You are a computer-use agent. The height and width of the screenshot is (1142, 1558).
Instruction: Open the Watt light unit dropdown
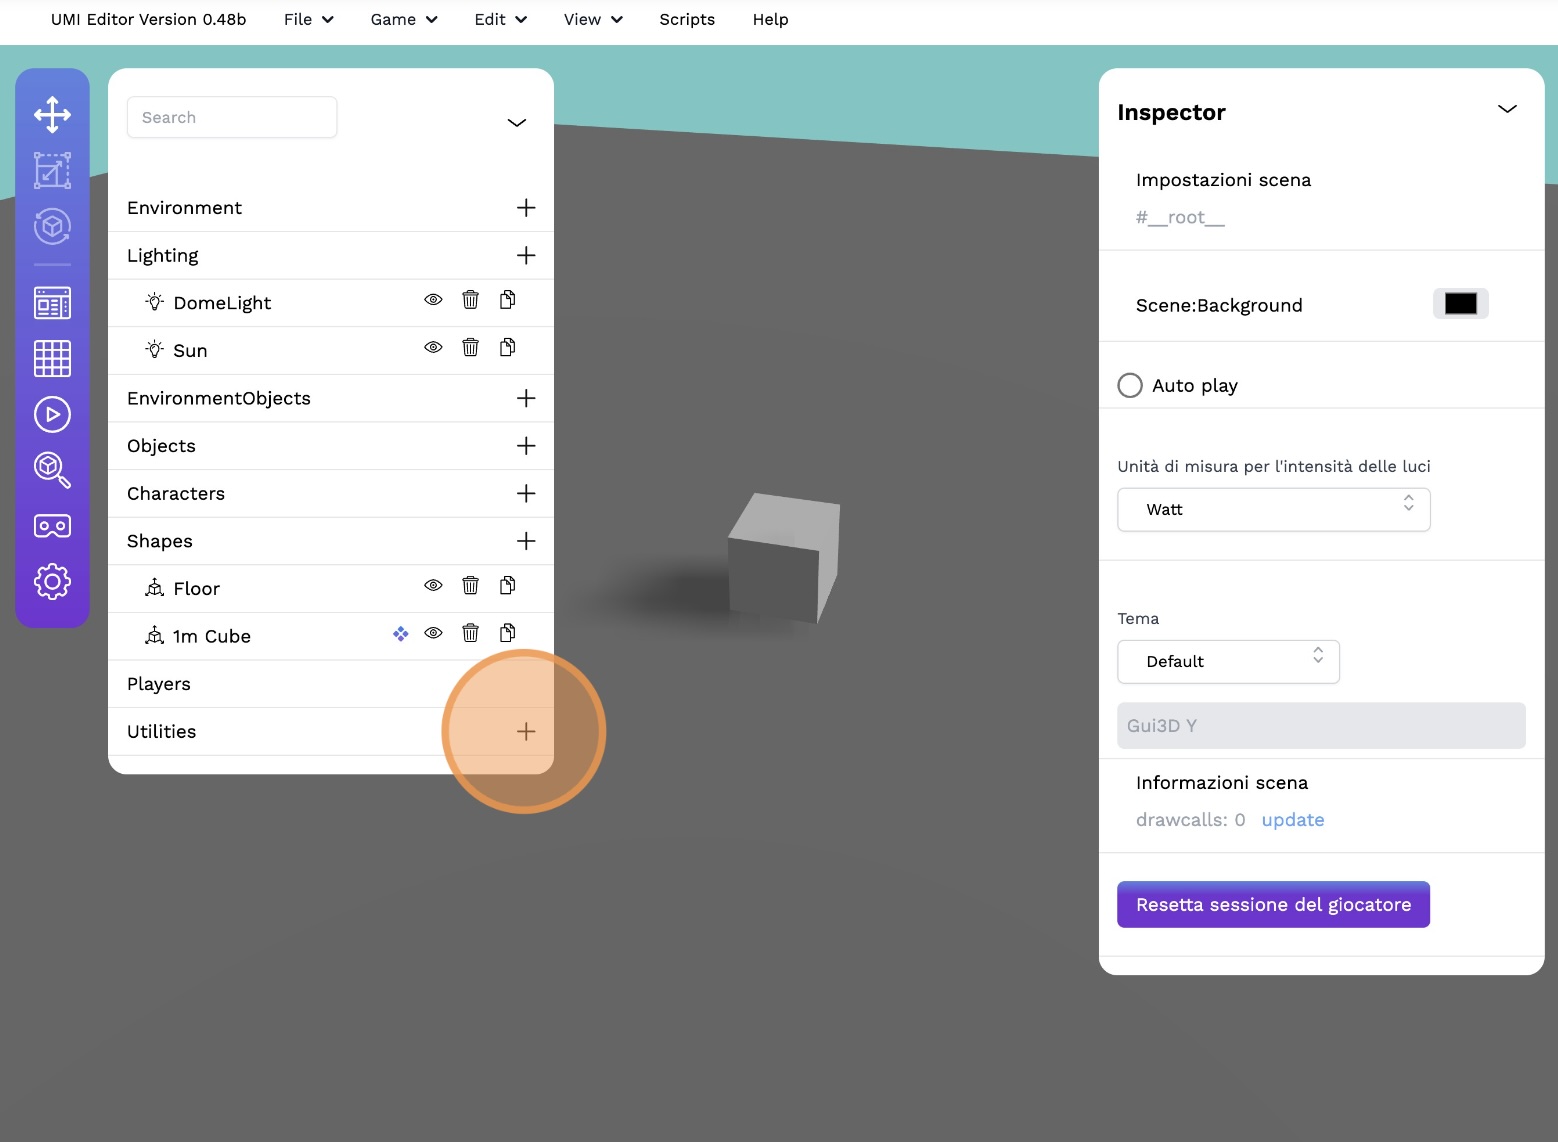pyautogui.click(x=1273, y=510)
